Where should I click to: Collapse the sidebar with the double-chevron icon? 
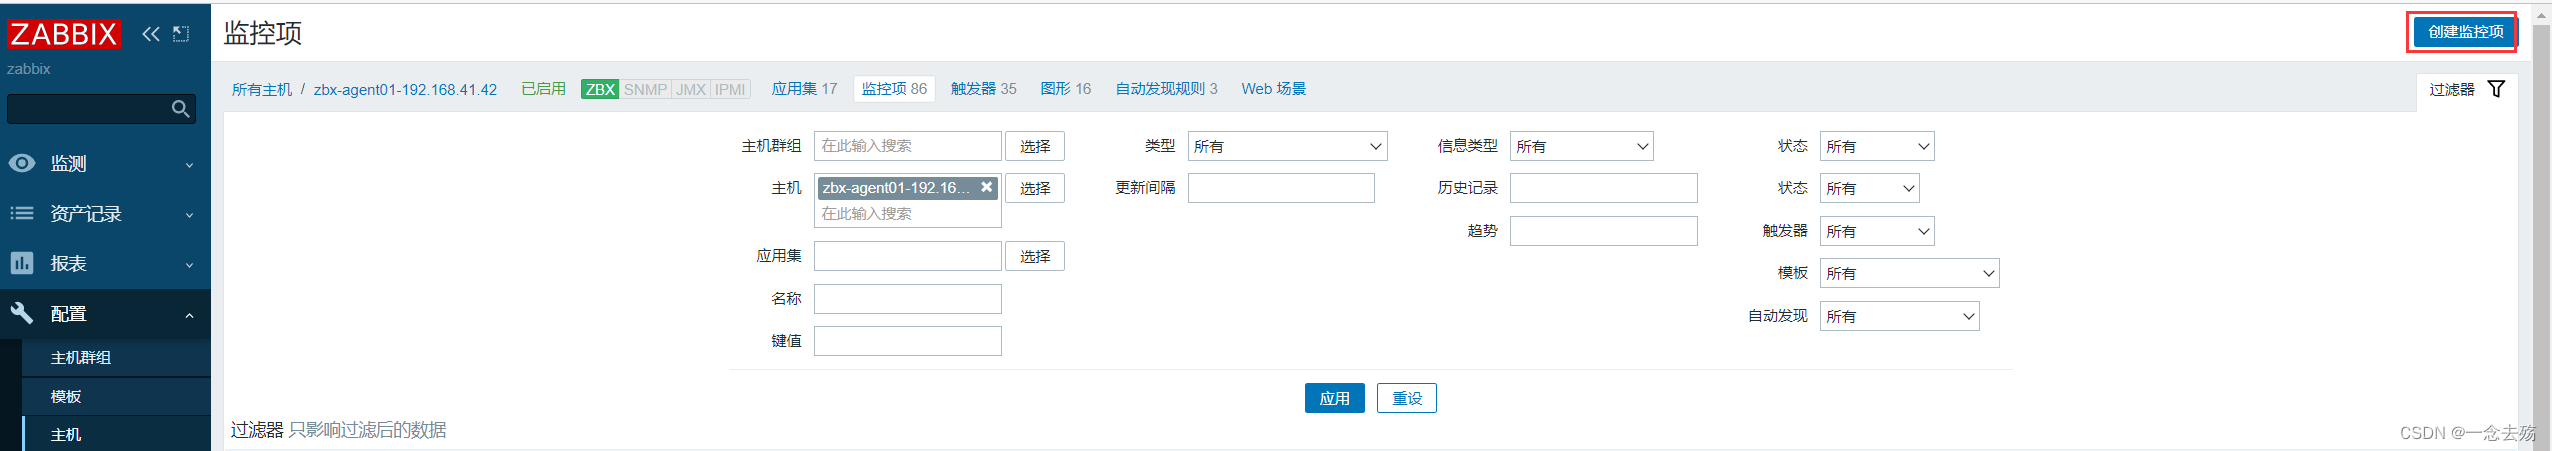tap(150, 34)
